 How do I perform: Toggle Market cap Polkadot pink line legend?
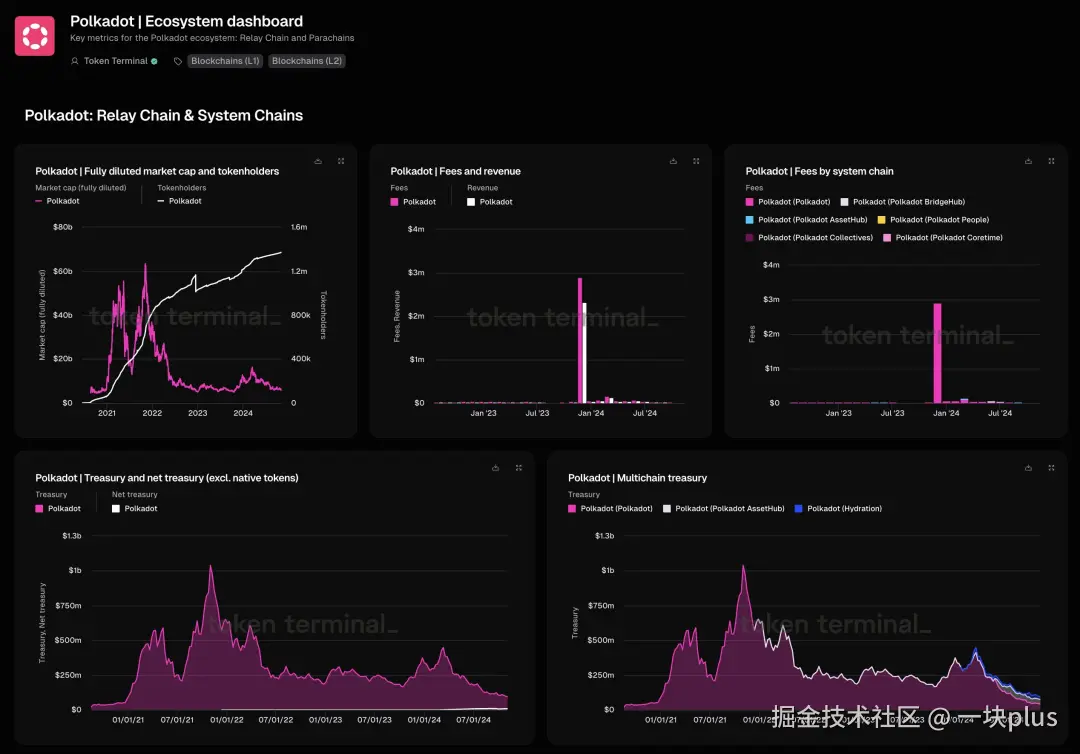[x=57, y=201]
